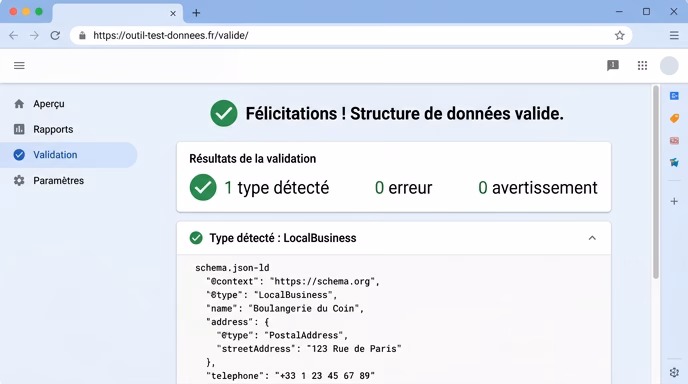This screenshot has width=688, height=384.
Task: Click the "@type": "PostalAddress" line
Action: (x=282, y=335)
